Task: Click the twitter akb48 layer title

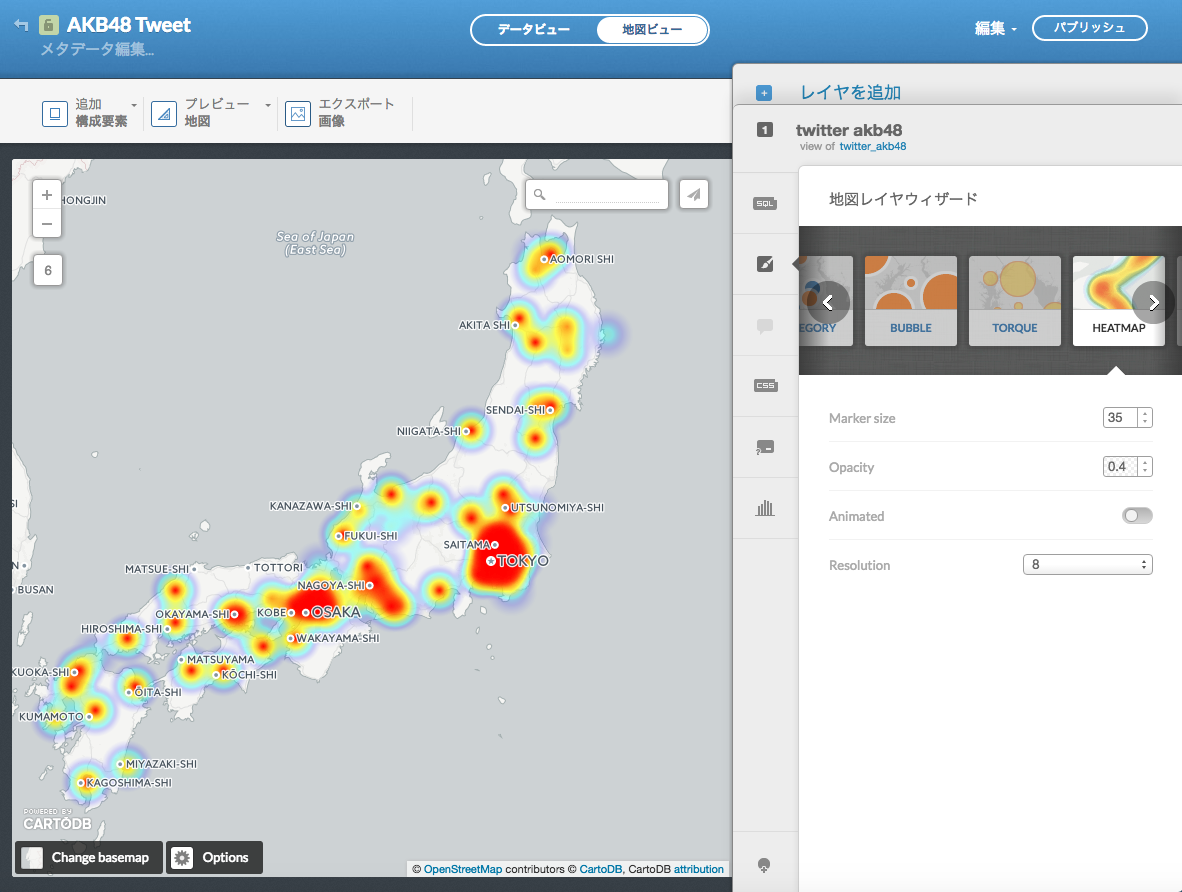Action: click(849, 130)
